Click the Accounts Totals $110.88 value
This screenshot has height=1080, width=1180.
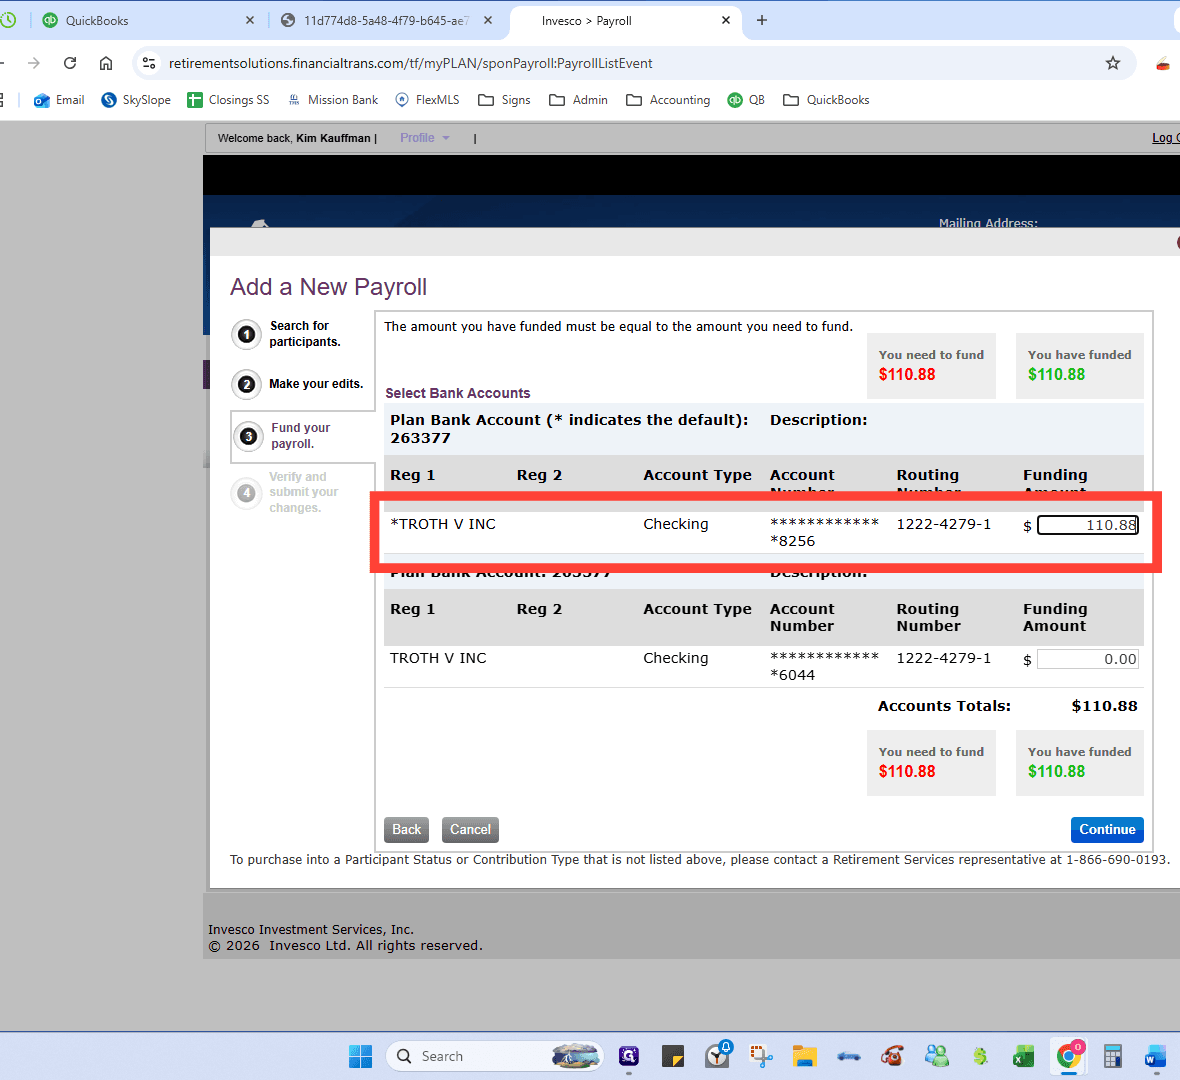(1104, 706)
